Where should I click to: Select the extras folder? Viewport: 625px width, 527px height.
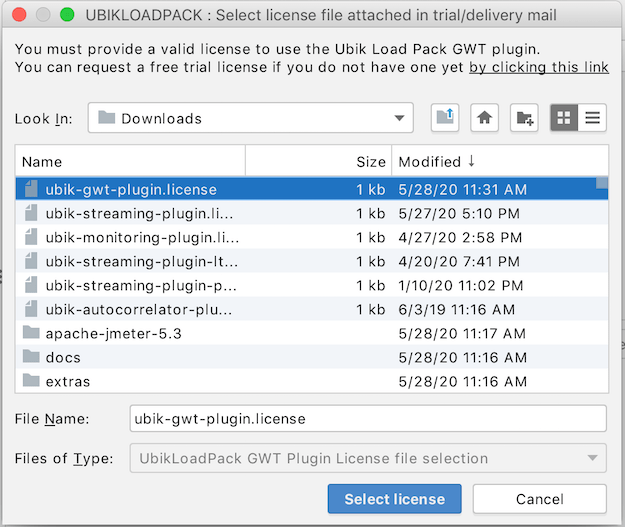312,381
